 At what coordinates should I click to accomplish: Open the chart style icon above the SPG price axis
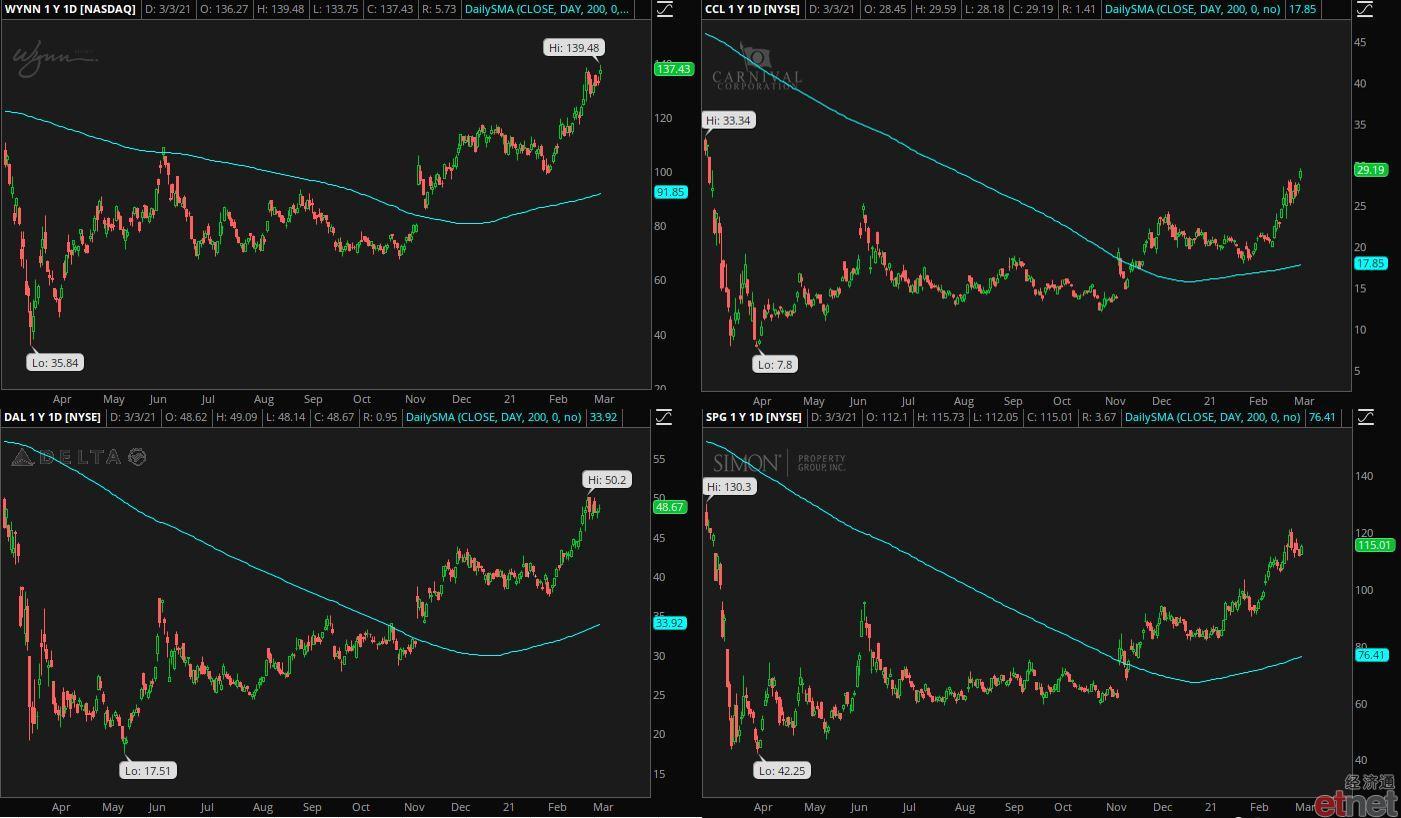(x=1365, y=417)
